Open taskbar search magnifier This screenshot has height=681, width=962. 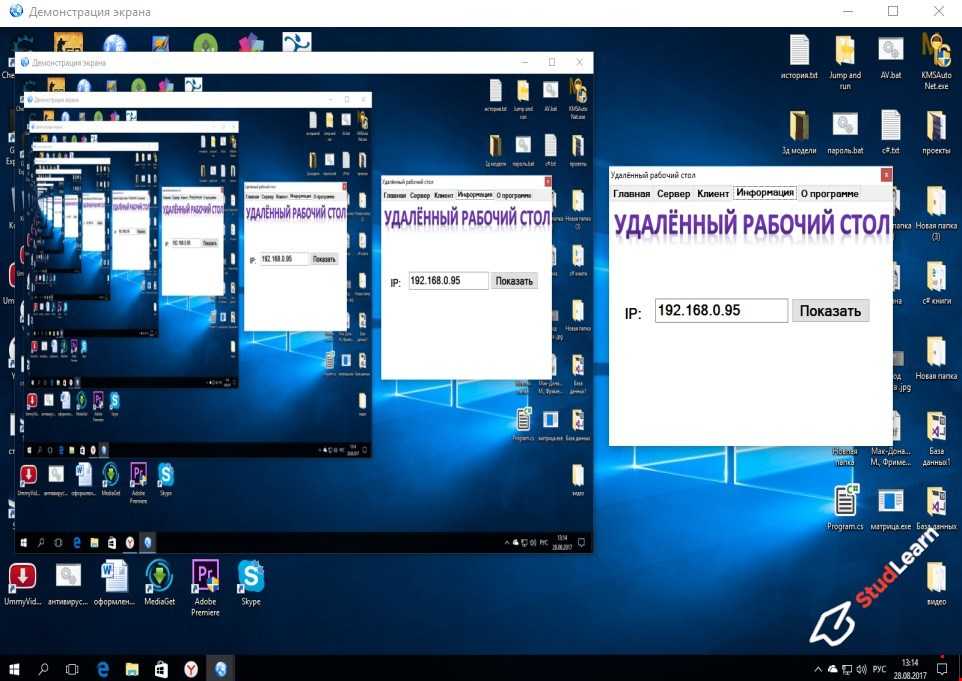(x=44, y=669)
